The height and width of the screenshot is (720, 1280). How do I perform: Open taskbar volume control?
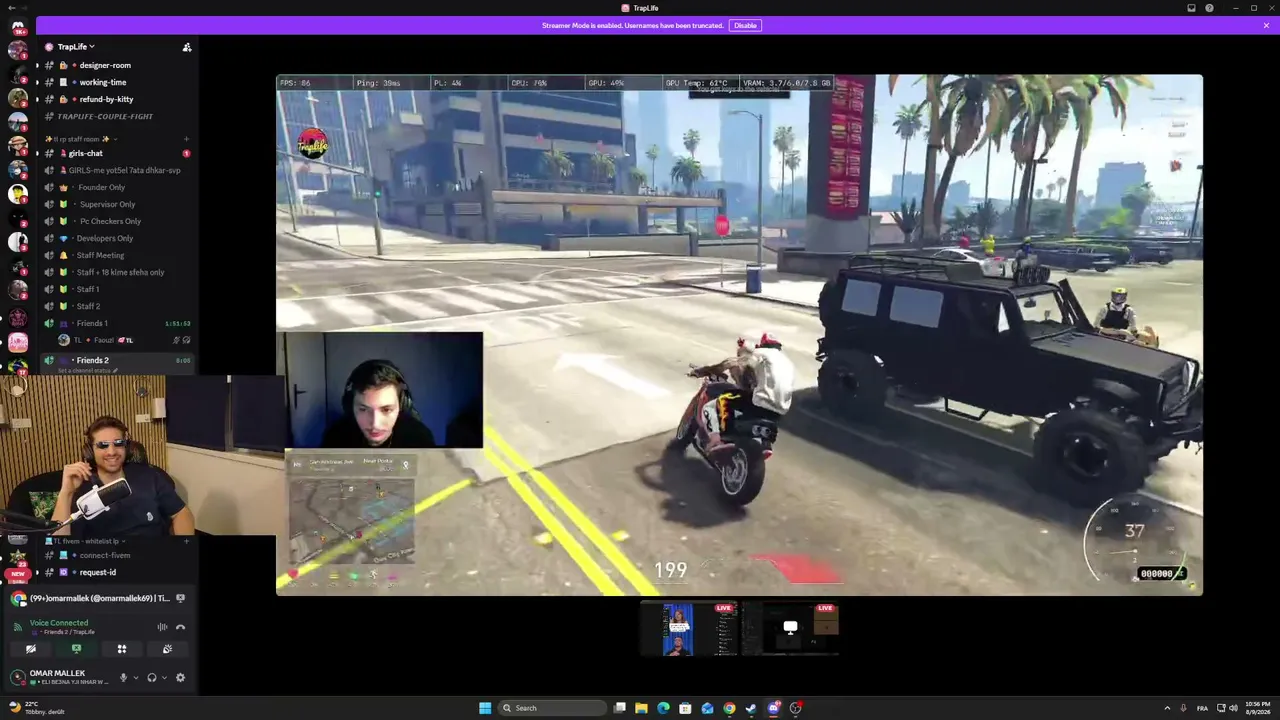(1233, 708)
